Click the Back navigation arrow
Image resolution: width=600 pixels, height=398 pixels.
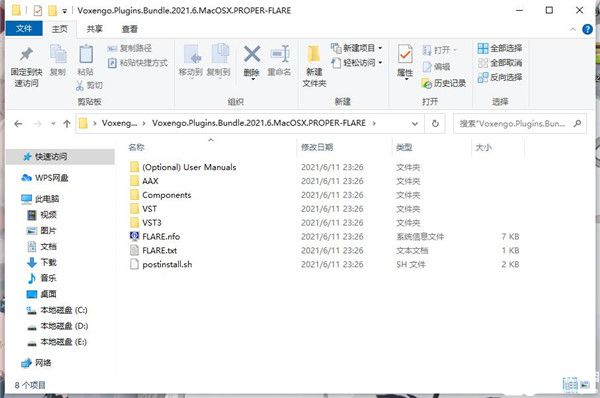click(18, 124)
